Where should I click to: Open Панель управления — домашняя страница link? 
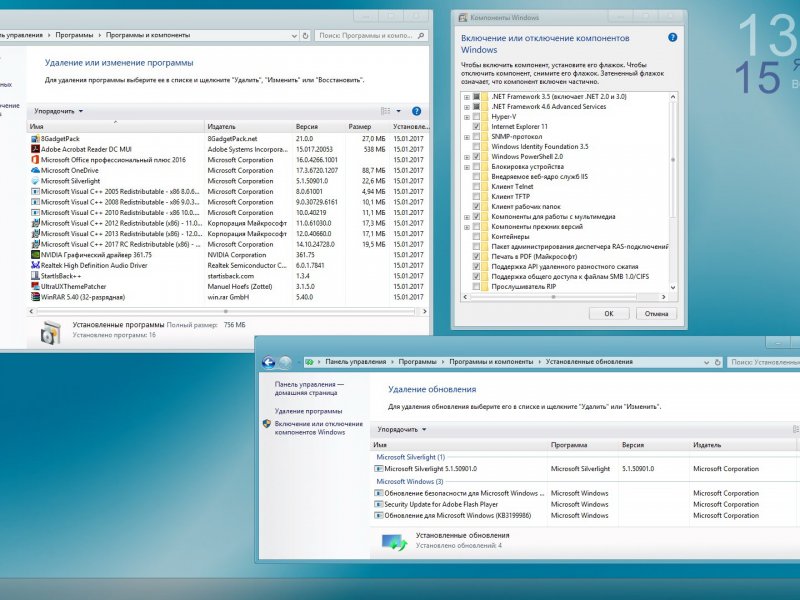pyautogui.click(x=309, y=389)
